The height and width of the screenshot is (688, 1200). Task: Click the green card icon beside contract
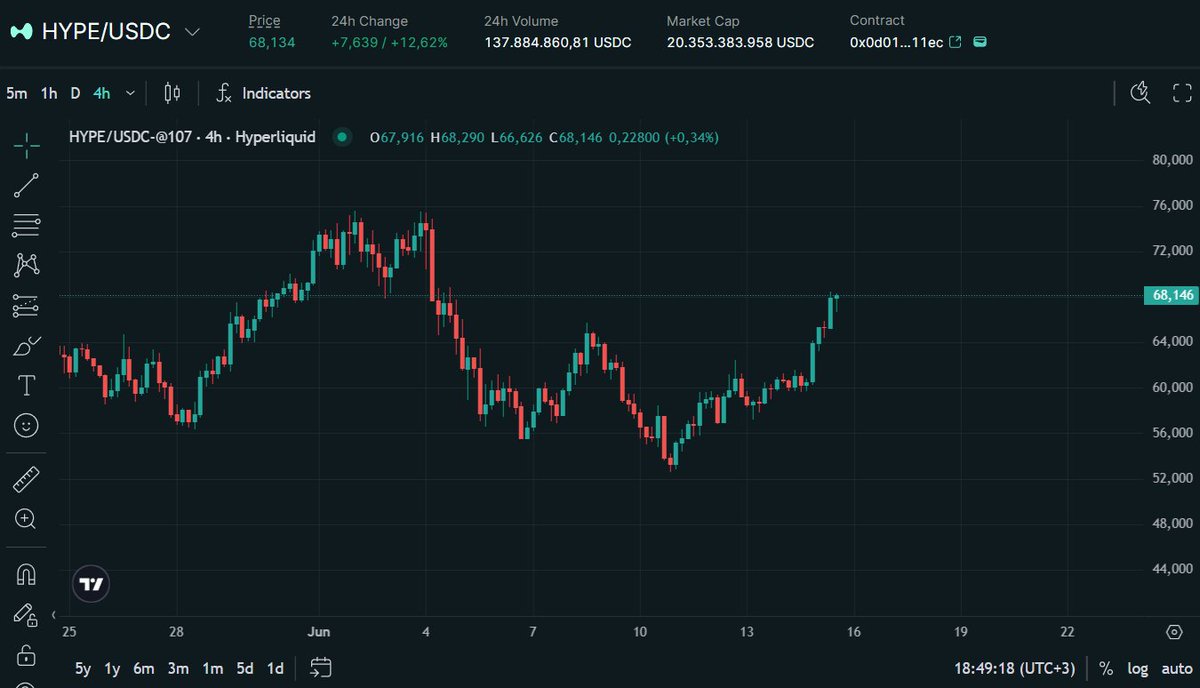980,42
